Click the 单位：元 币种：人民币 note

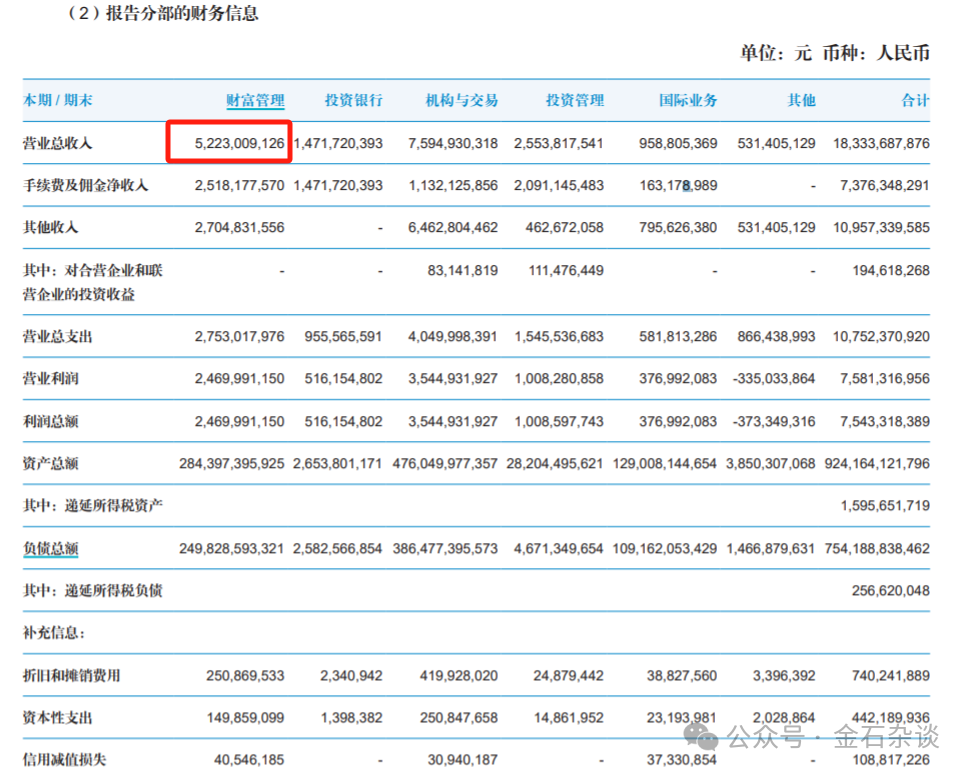click(x=835, y=53)
